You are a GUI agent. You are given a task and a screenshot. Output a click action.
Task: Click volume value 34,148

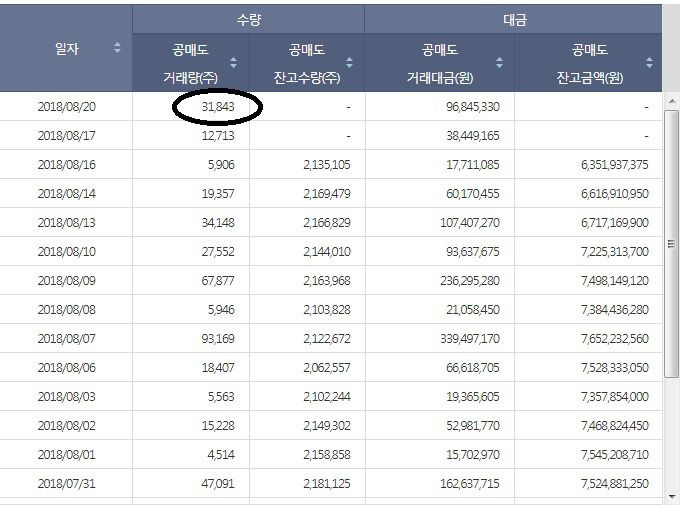coord(218,223)
